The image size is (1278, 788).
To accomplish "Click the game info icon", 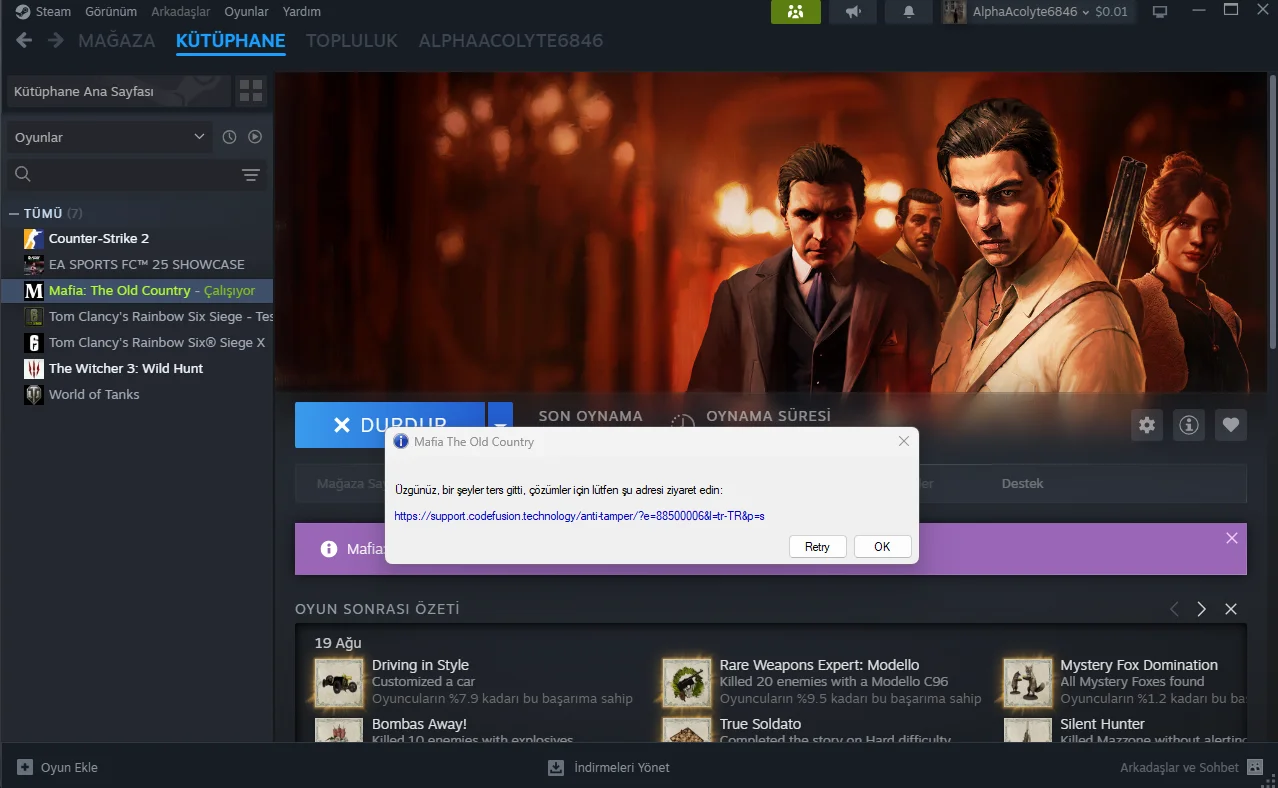I will pos(1189,425).
